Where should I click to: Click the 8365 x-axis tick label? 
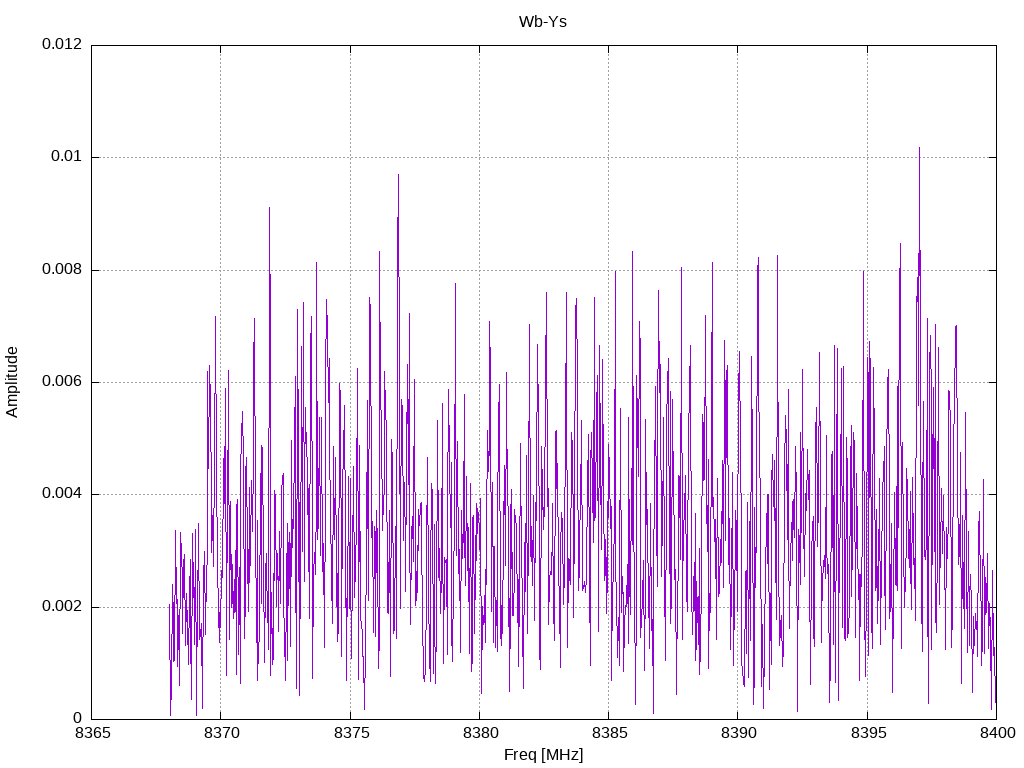click(92, 733)
